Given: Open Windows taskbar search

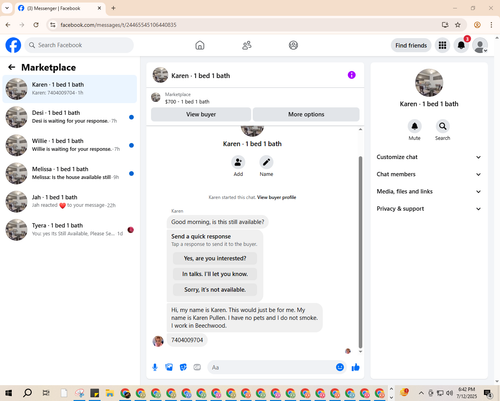Looking at the screenshot, I should tap(27, 393).
